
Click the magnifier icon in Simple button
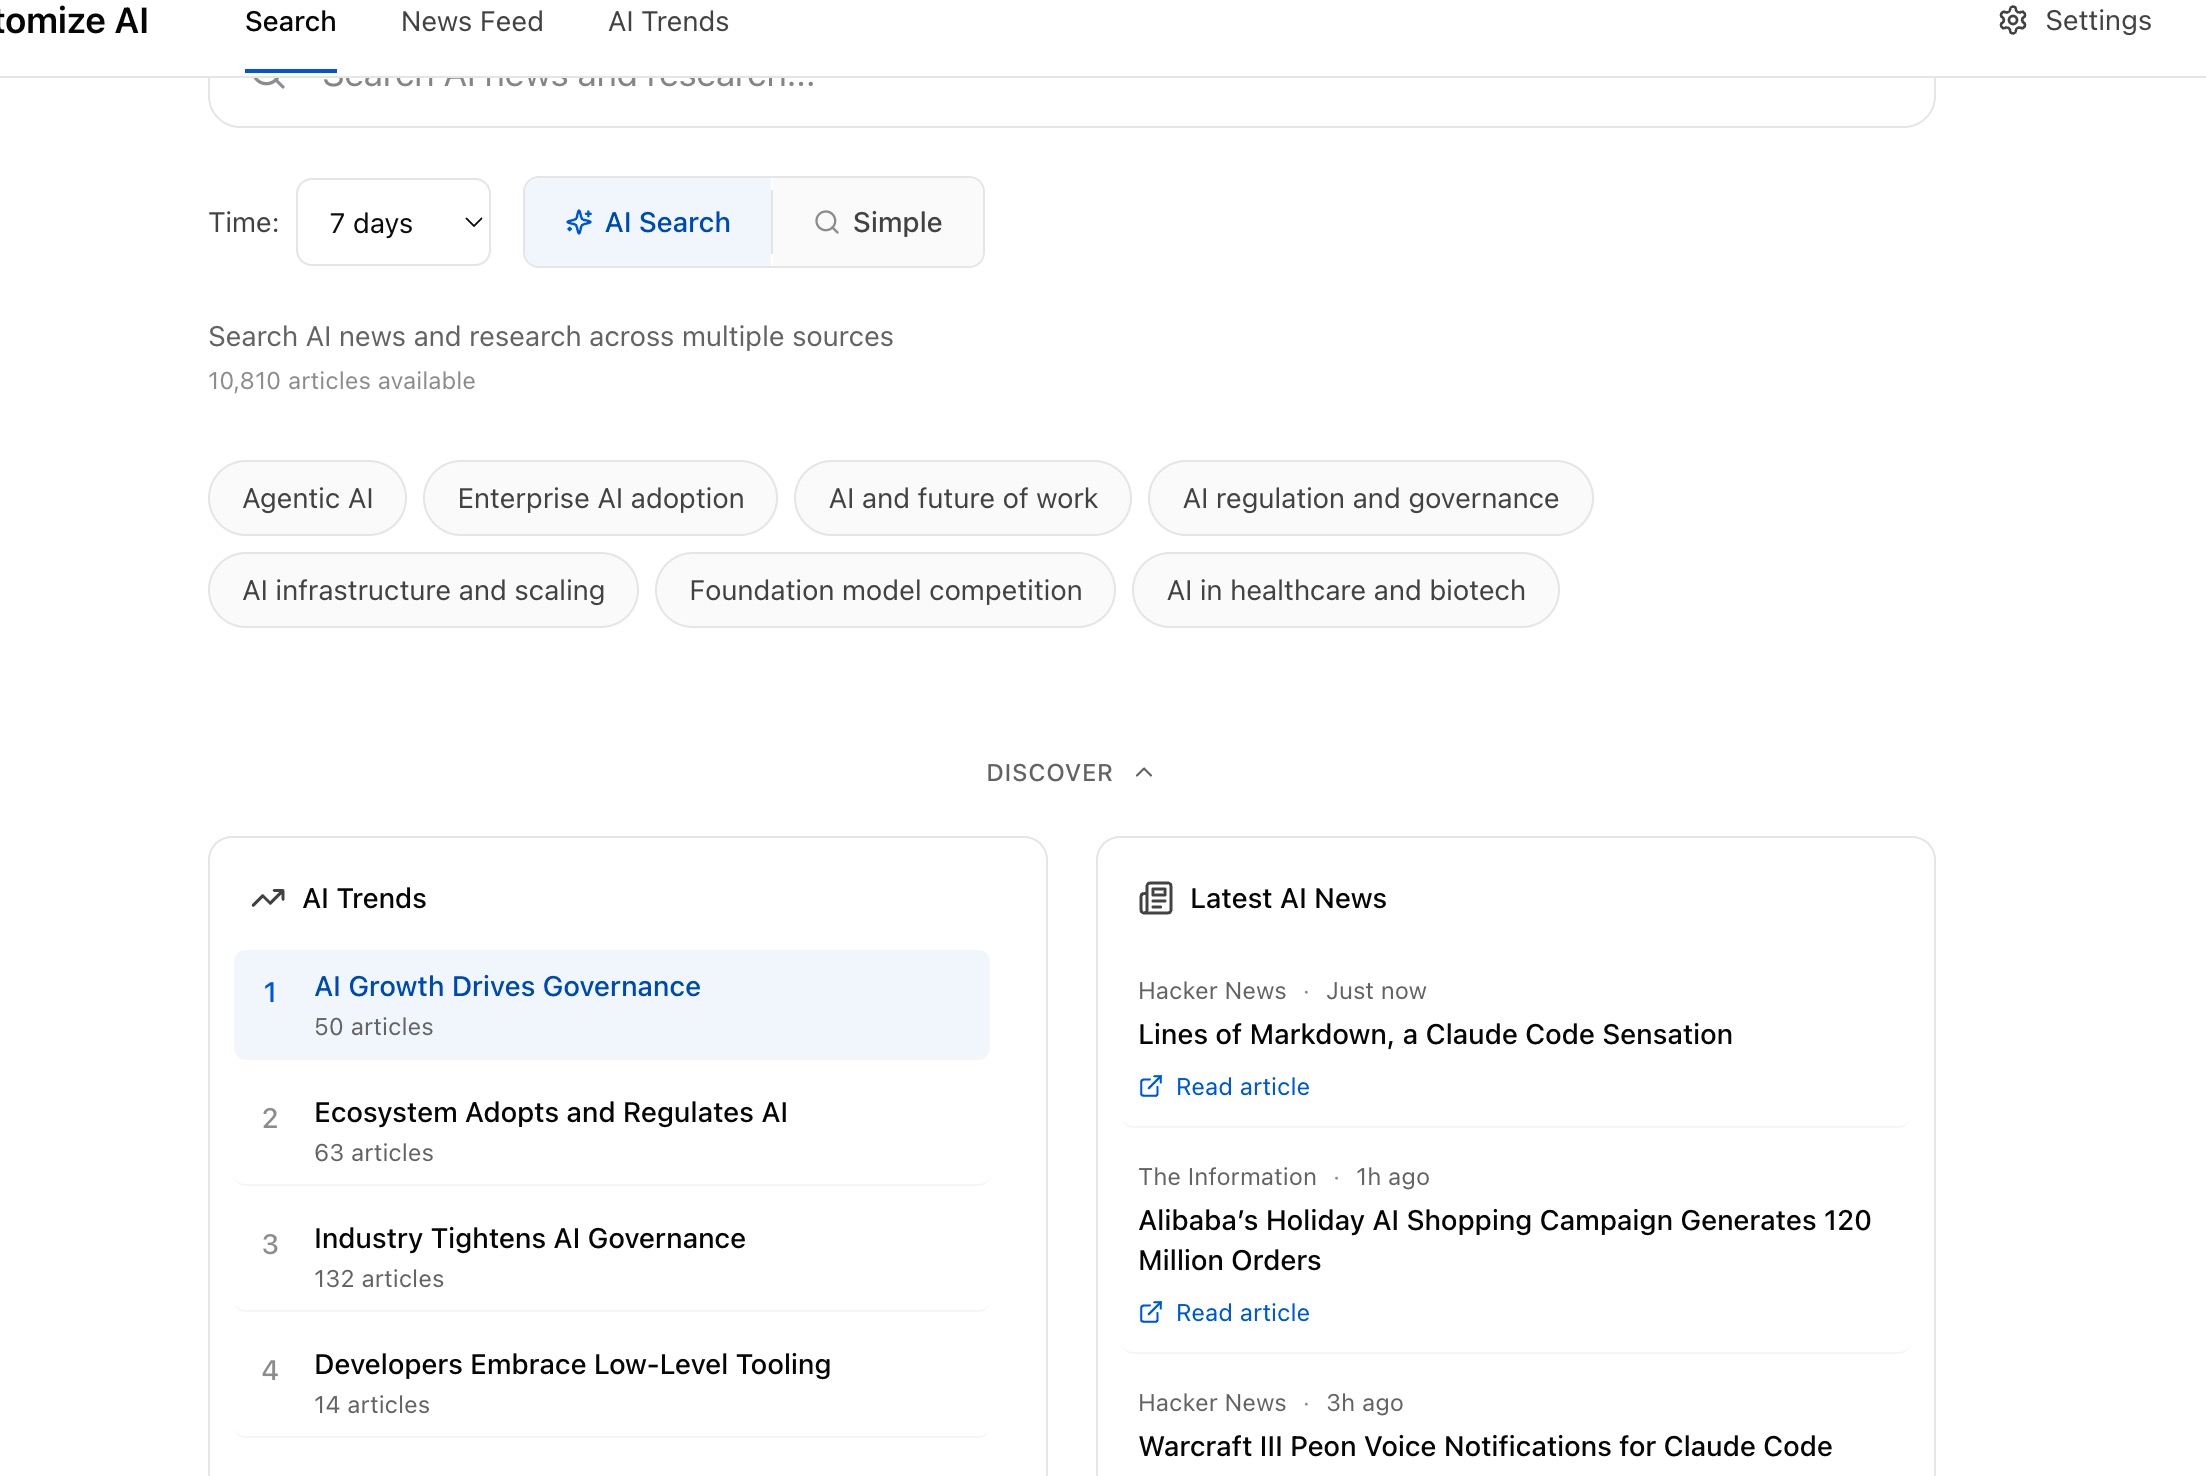coord(826,222)
